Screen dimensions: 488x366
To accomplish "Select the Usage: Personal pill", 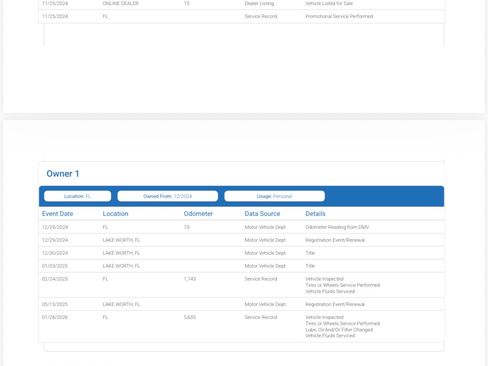I will [274, 196].
